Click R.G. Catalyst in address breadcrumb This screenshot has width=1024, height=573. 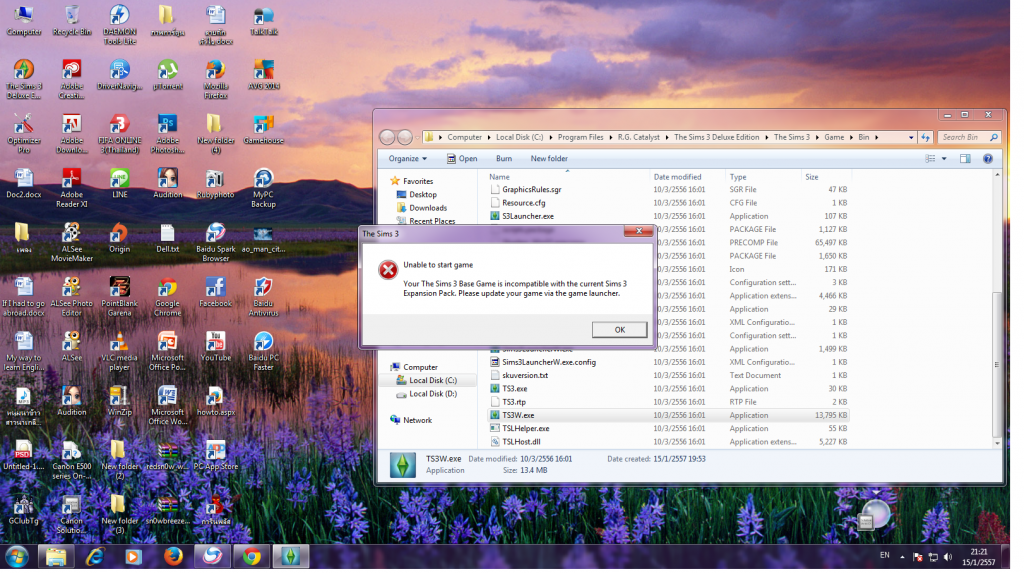pyautogui.click(x=638, y=138)
